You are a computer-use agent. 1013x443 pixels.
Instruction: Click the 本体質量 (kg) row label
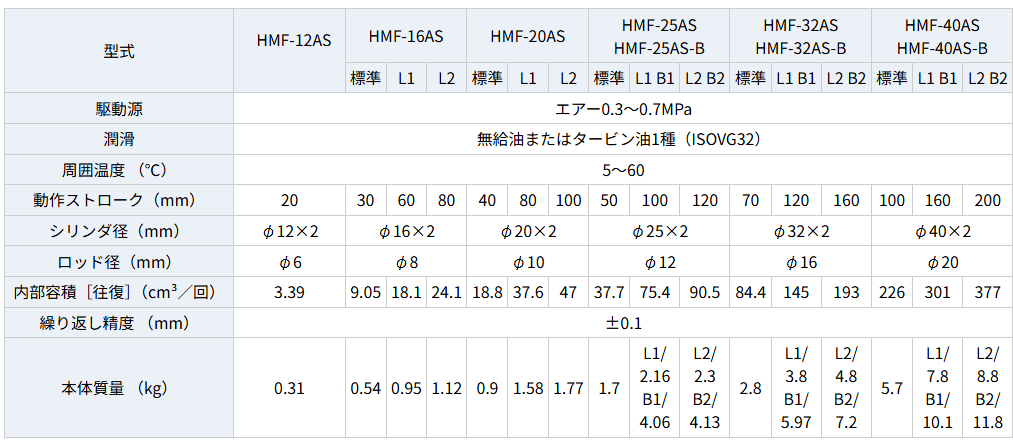tap(118, 388)
